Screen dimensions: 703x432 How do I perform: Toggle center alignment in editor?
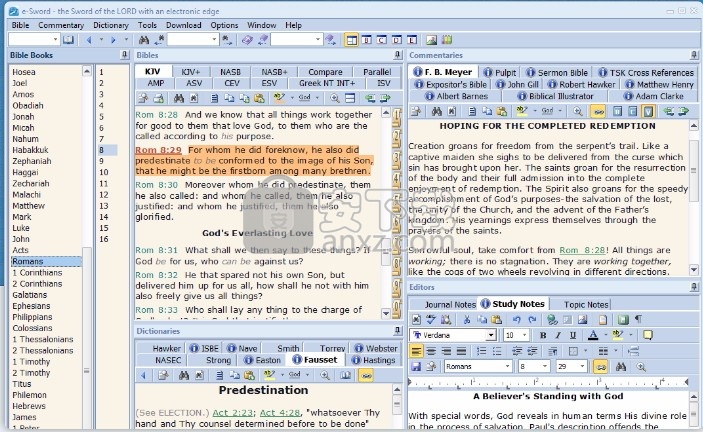click(x=431, y=351)
